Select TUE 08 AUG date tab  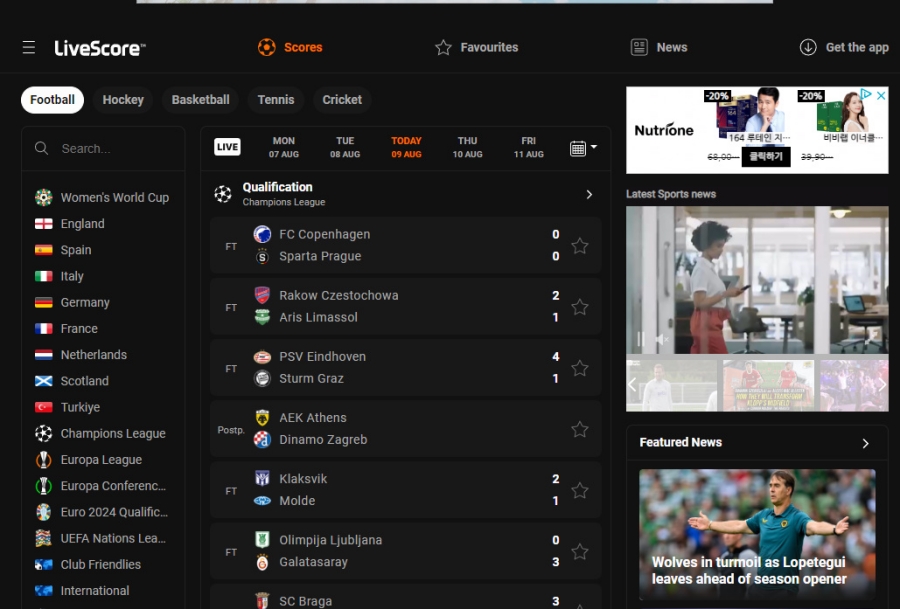345,148
